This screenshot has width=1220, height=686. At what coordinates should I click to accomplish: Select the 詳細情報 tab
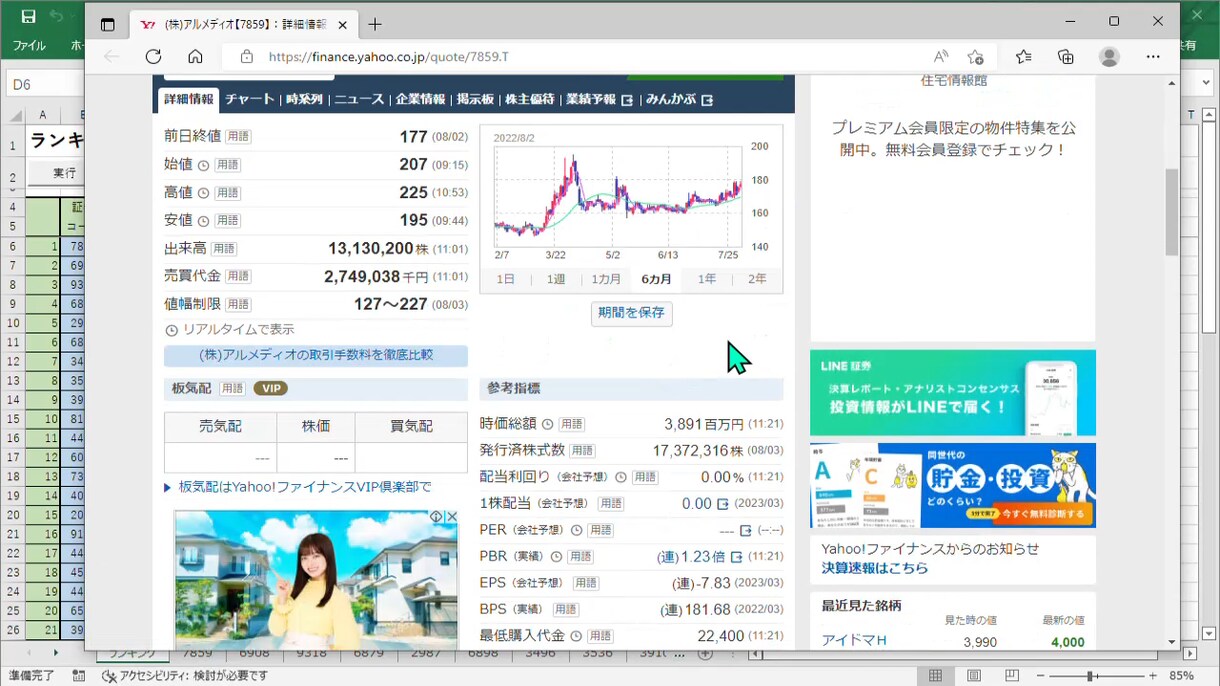pos(189,100)
